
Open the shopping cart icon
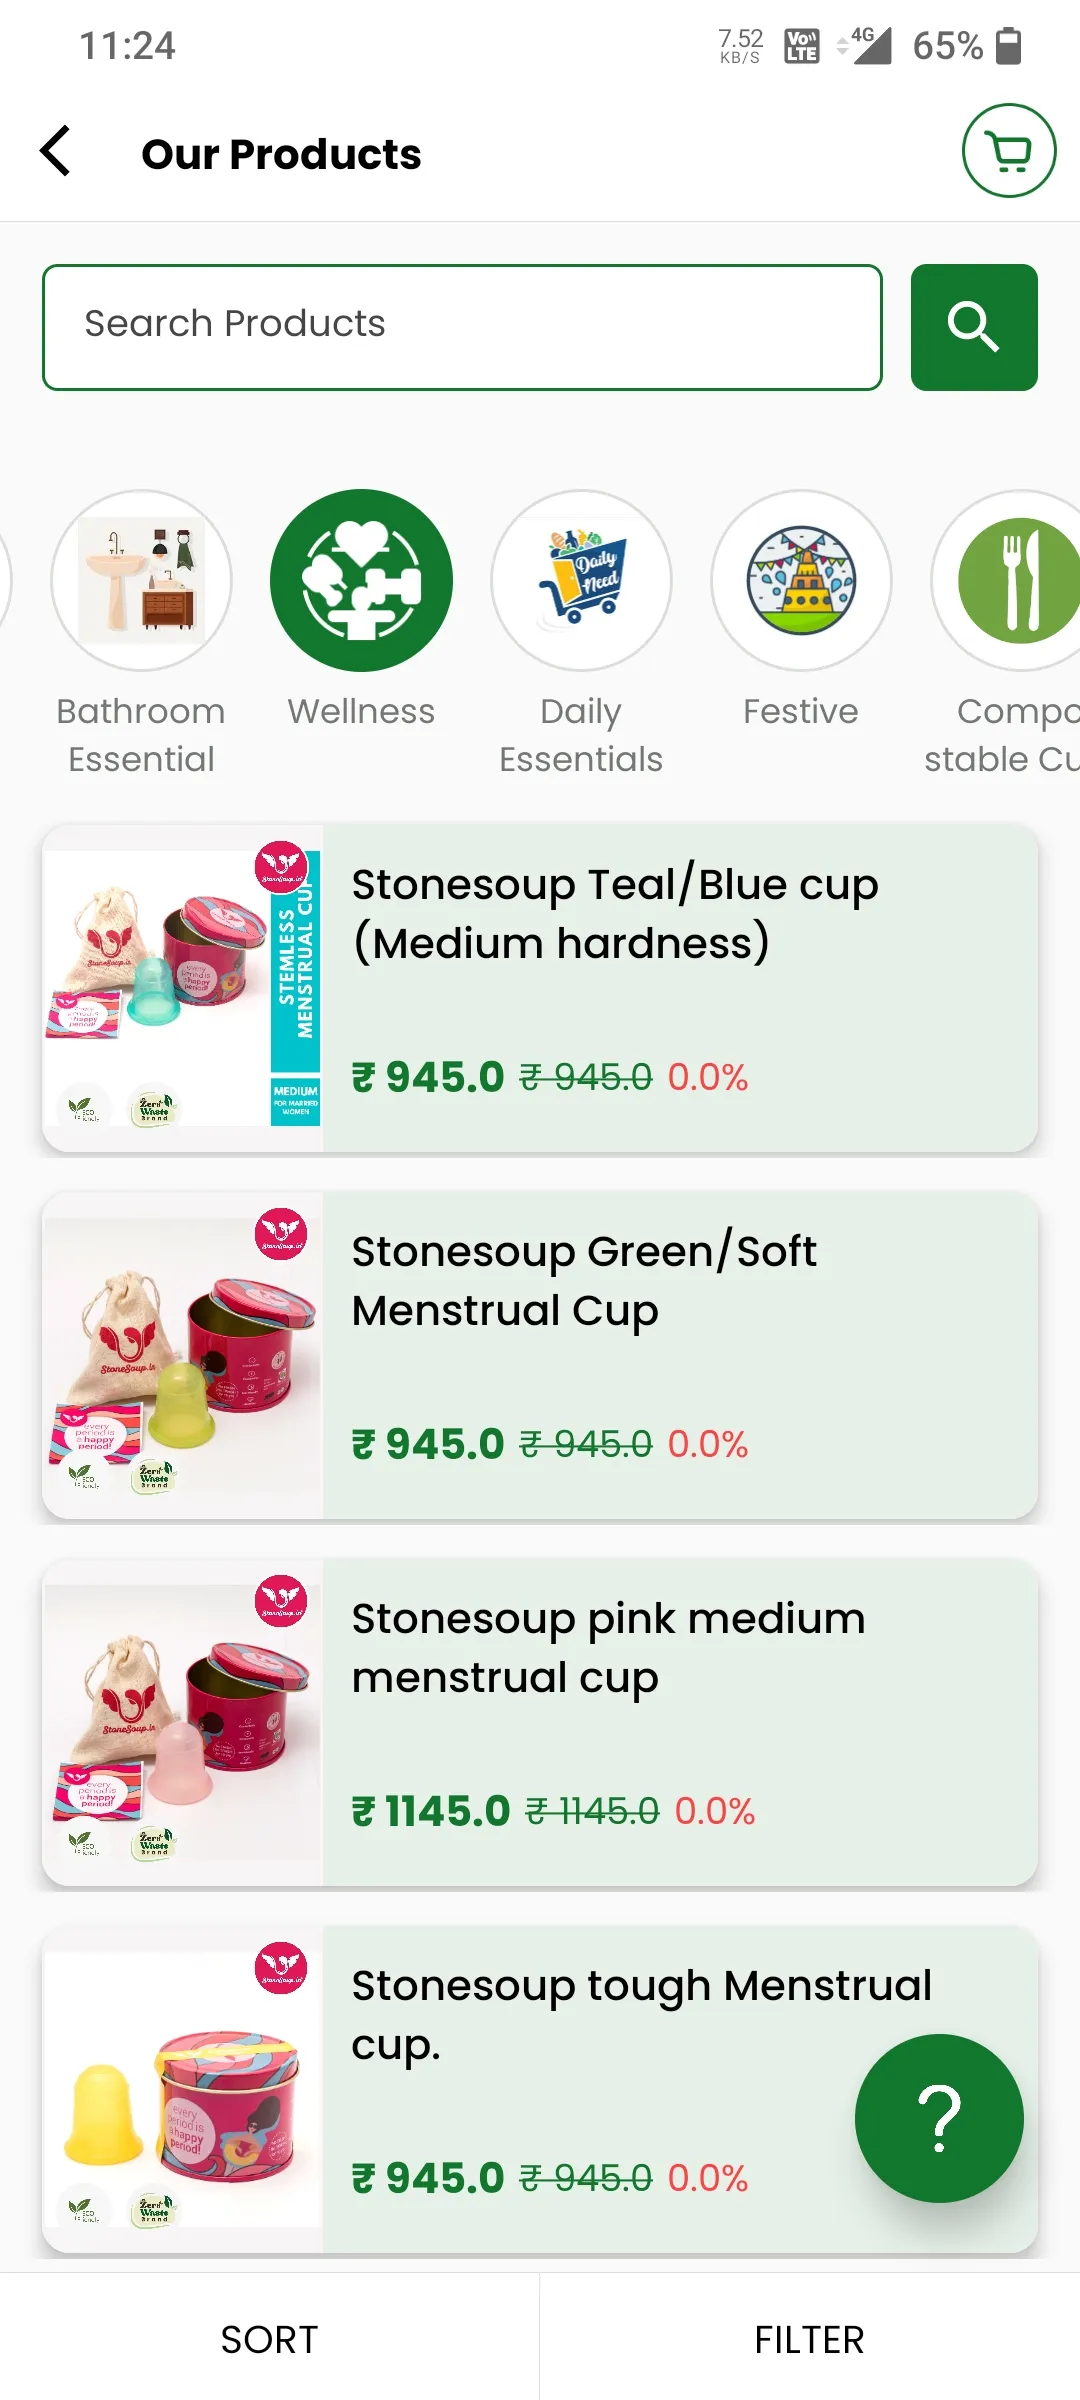1009,151
